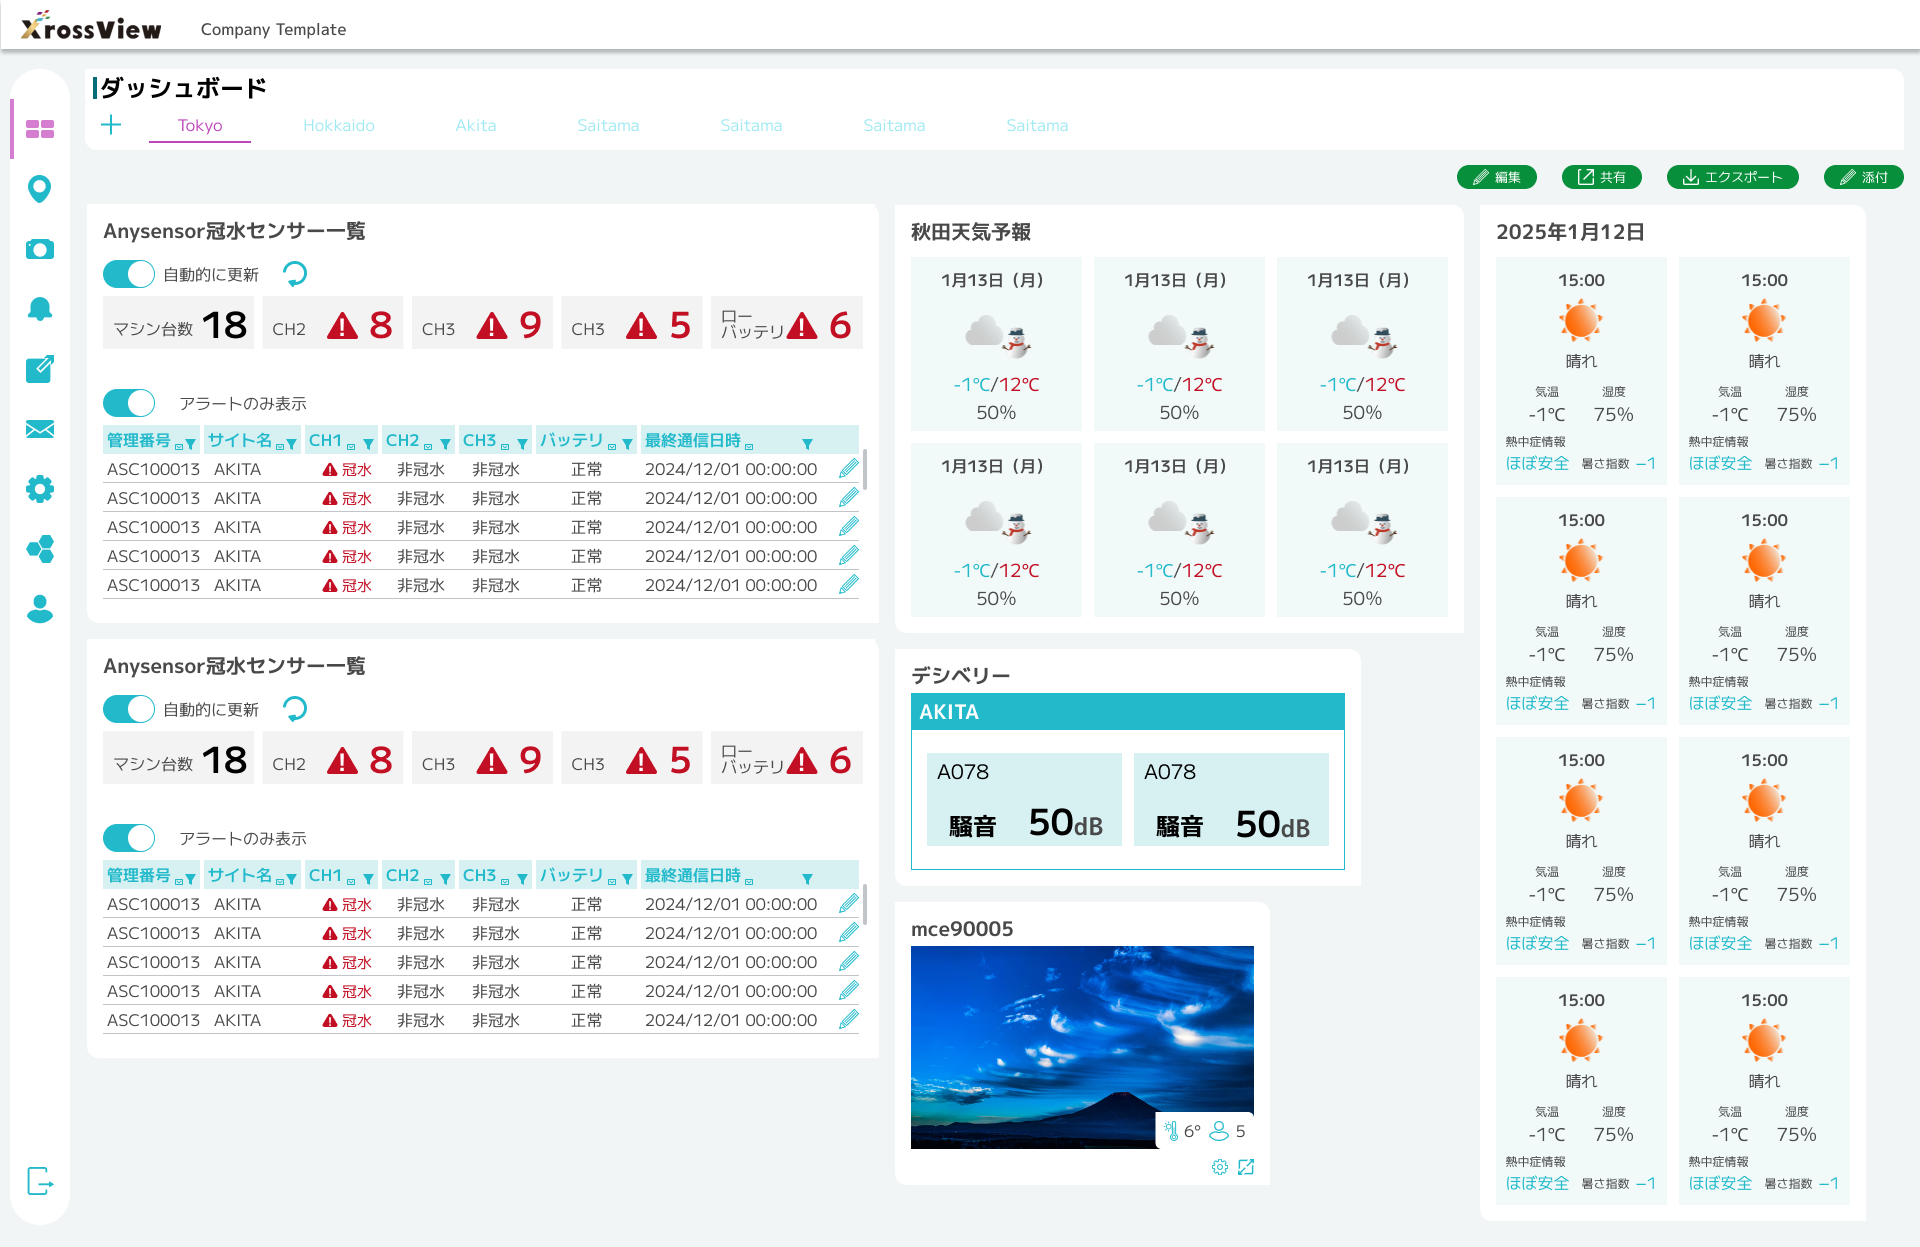Screen dimensions: 1920x1247
Task: Switch to the Akita tab
Action: point(475,125)
